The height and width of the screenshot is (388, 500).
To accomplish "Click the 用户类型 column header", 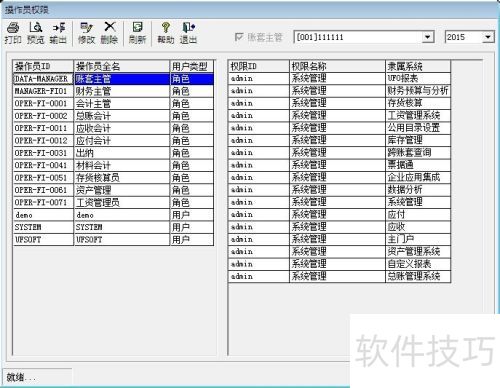I will click(x=192, y=66).
